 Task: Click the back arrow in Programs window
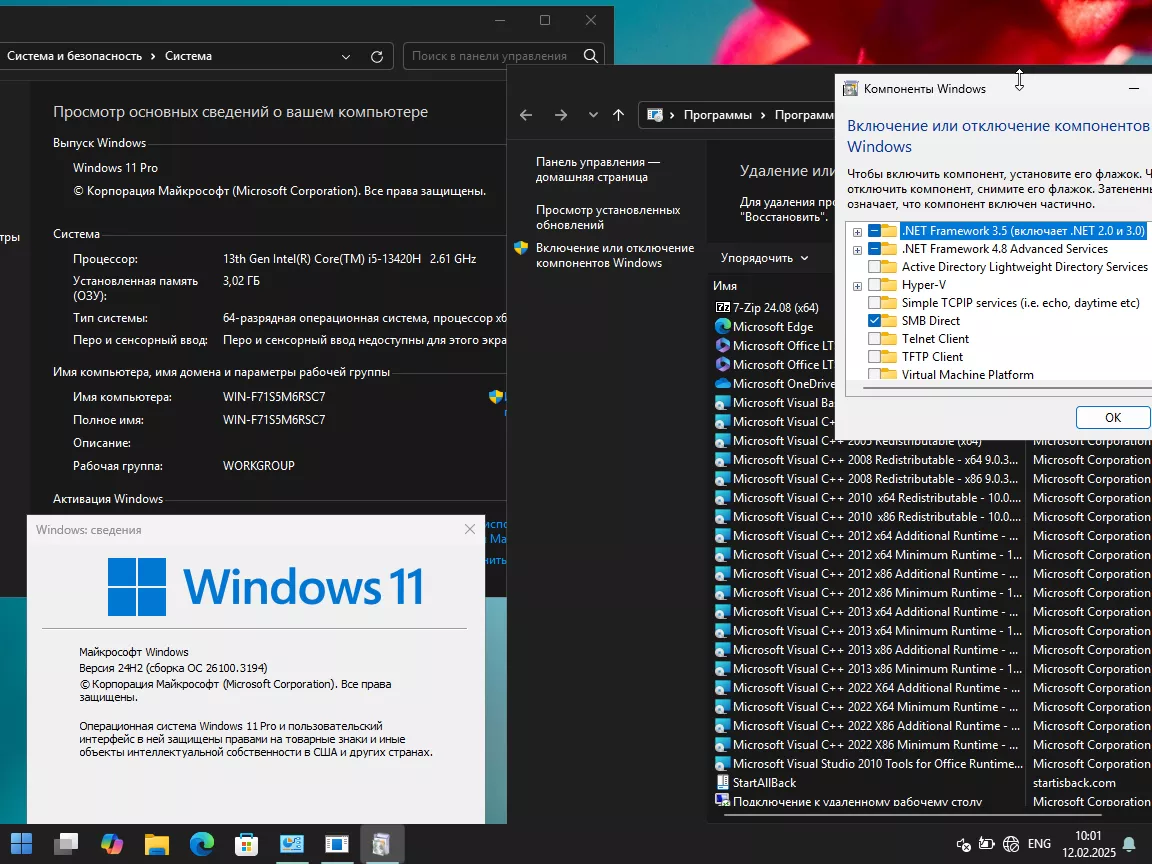[526, 115]
